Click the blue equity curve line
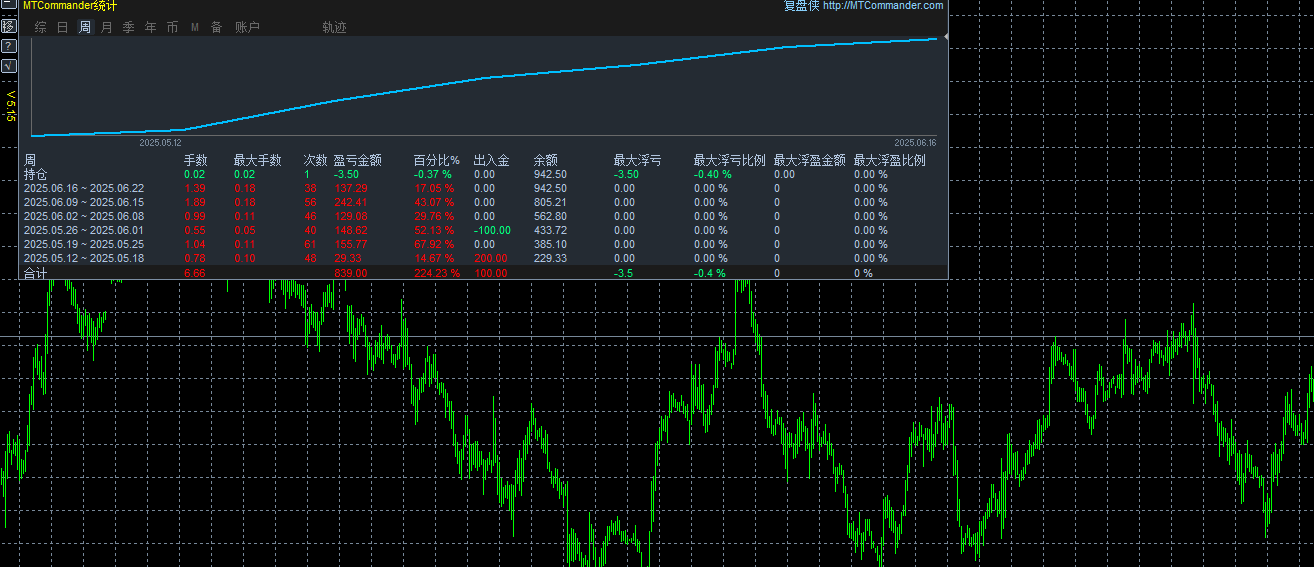This screenshot has height=567, width=1314. (x=486, y=78)
